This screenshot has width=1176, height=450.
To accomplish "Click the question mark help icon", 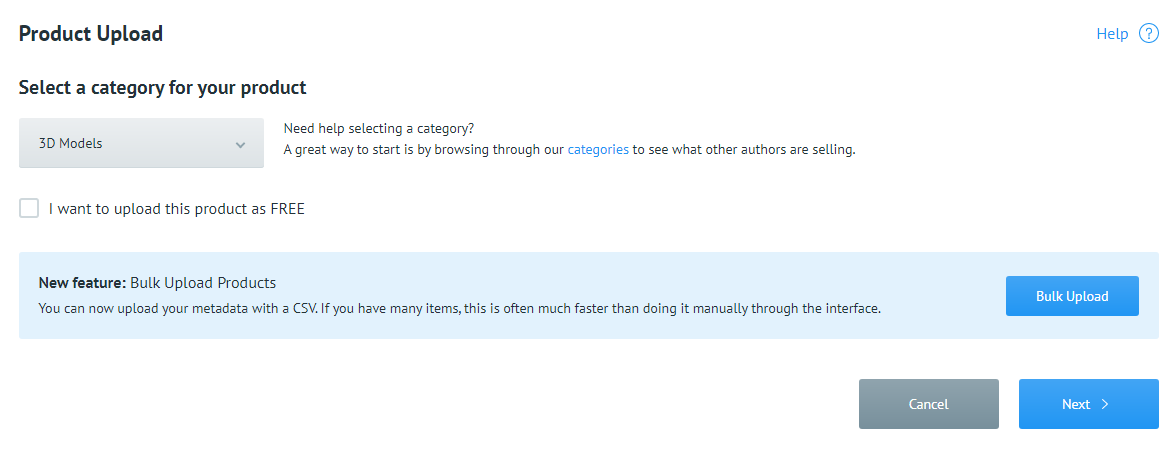I will 1149,34.
